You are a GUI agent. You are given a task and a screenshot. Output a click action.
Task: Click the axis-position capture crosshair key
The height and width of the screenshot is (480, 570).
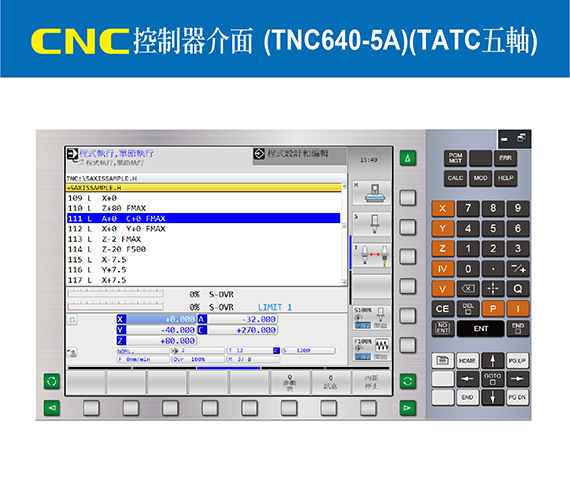[x=493, y=289]
